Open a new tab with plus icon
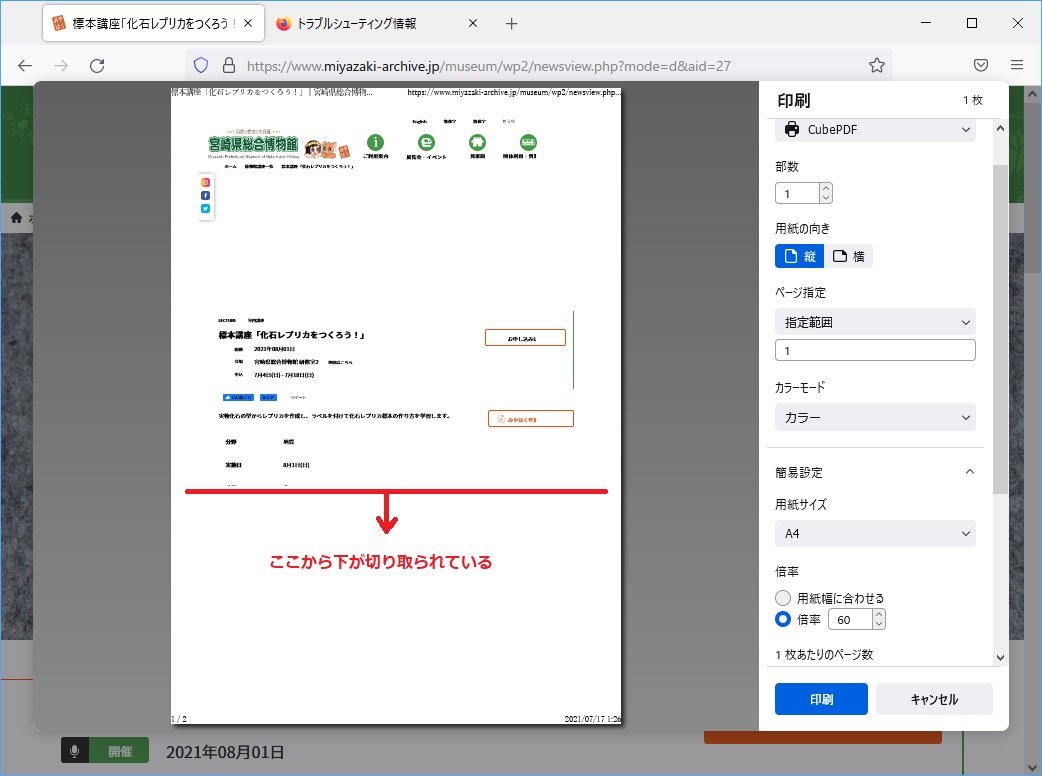This screenshot has width=1042, height=776. [511, 23]
